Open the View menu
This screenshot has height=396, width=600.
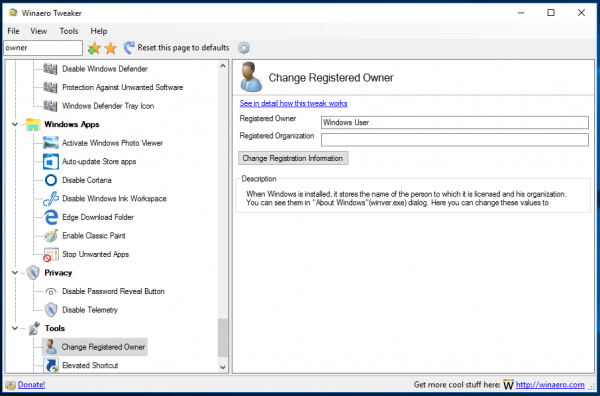tap(39, 31)
